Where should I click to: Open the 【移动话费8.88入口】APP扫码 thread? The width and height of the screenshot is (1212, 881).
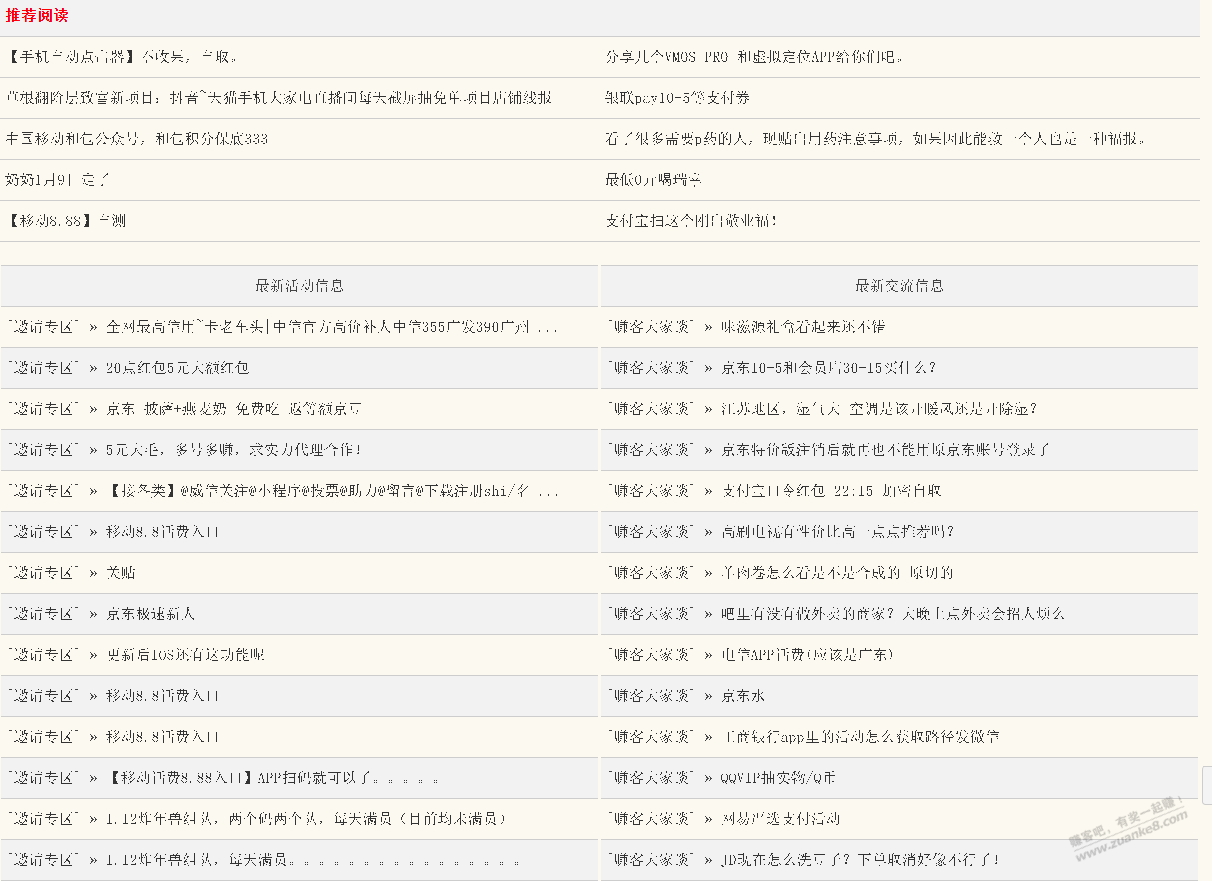pos(272,778)
